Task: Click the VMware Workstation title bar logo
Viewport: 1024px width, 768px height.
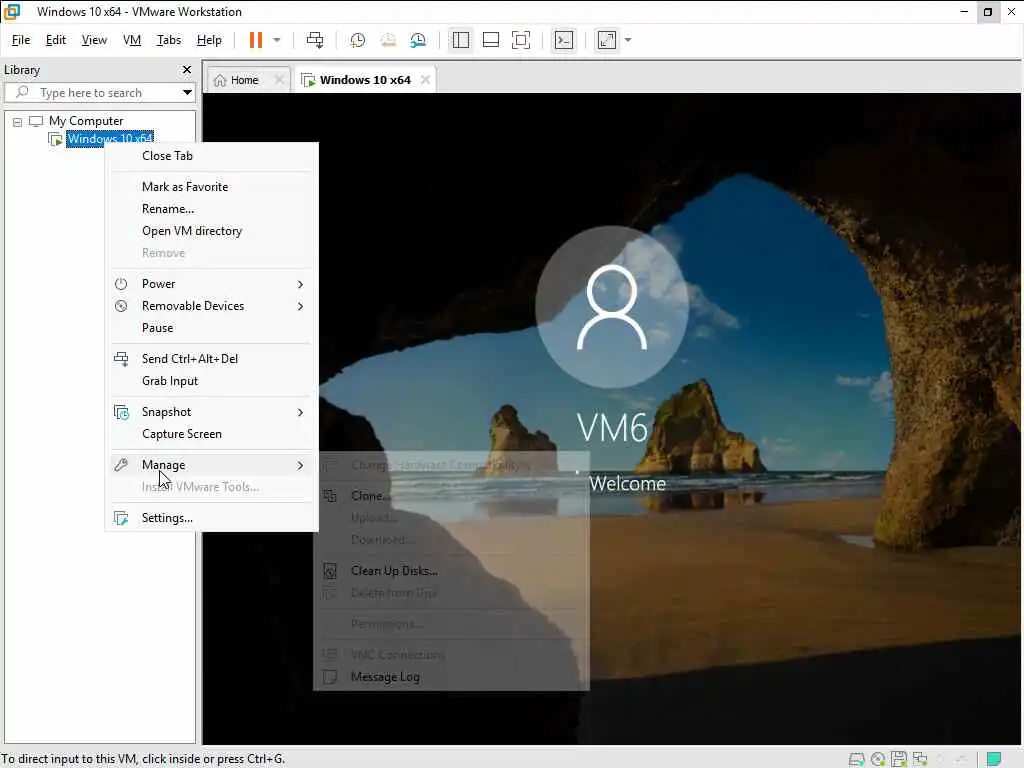Action: pyautogui.click(x=12, y=12)
